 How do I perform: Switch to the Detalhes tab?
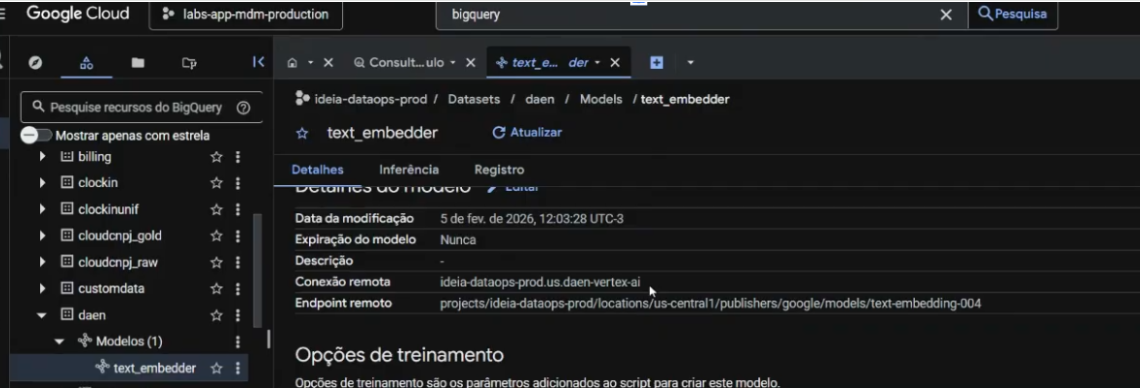click(317, 170)
